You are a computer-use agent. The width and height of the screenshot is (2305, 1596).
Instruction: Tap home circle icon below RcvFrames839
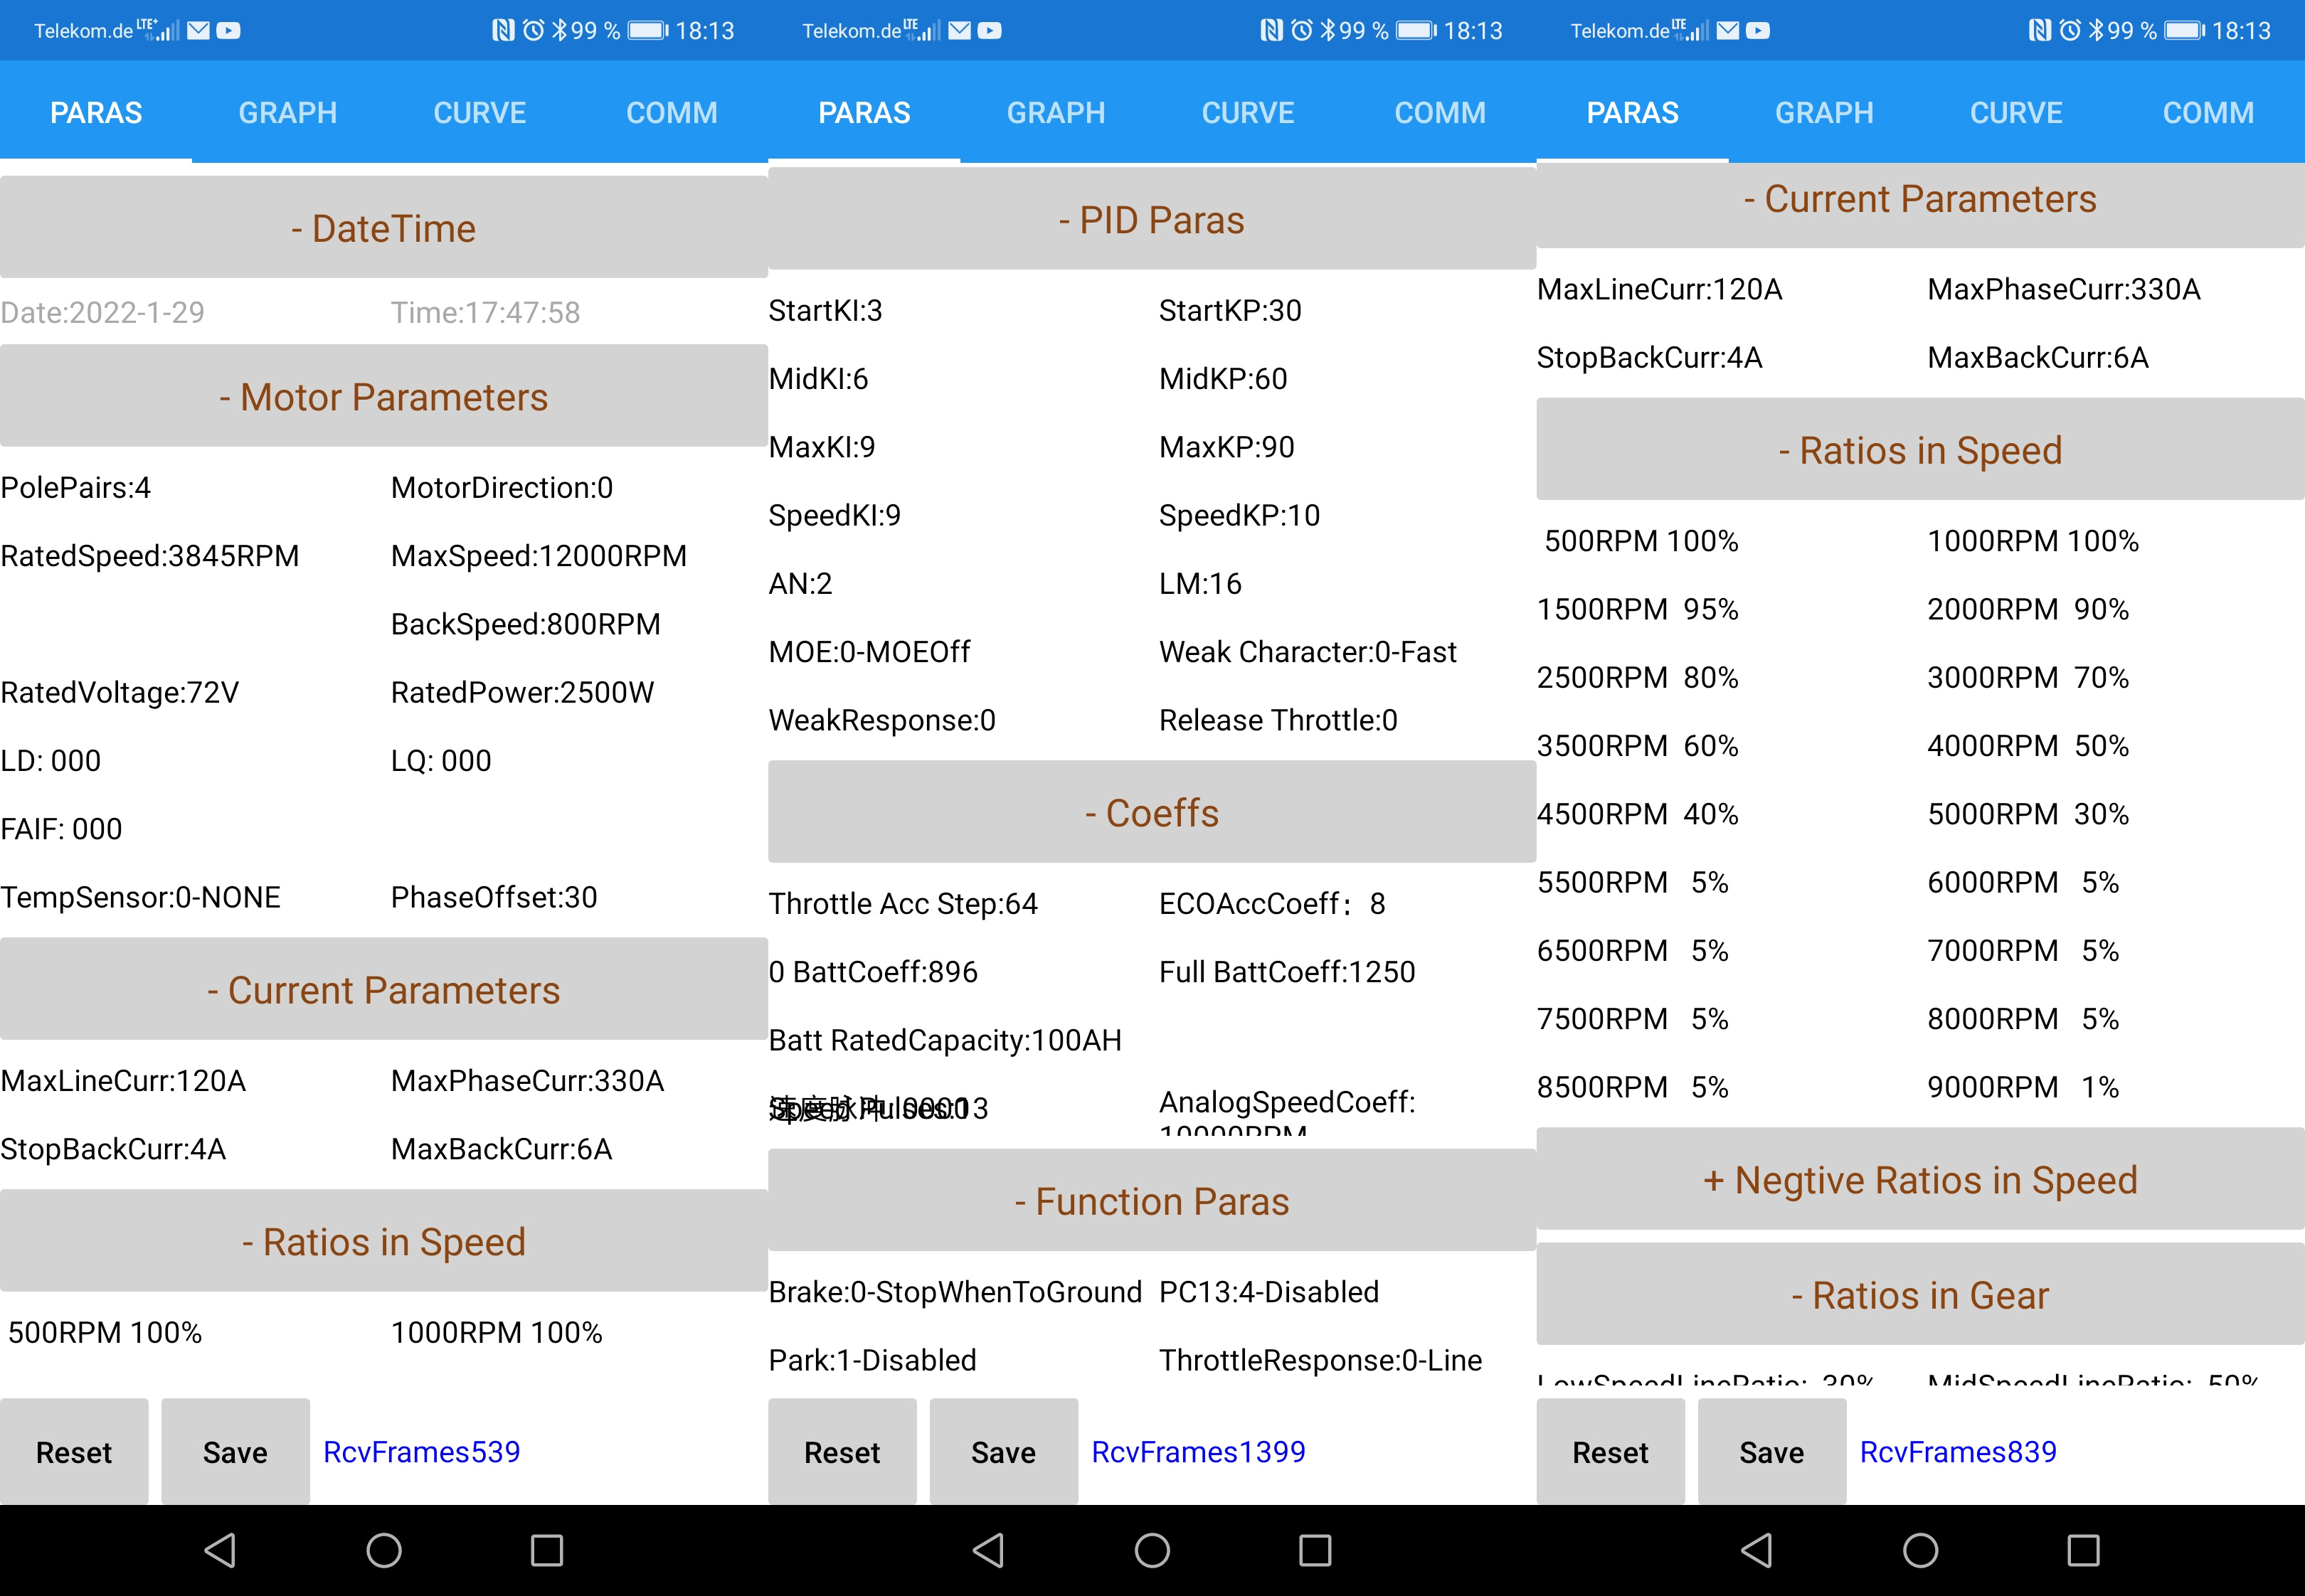(x=1920, y=1551)
